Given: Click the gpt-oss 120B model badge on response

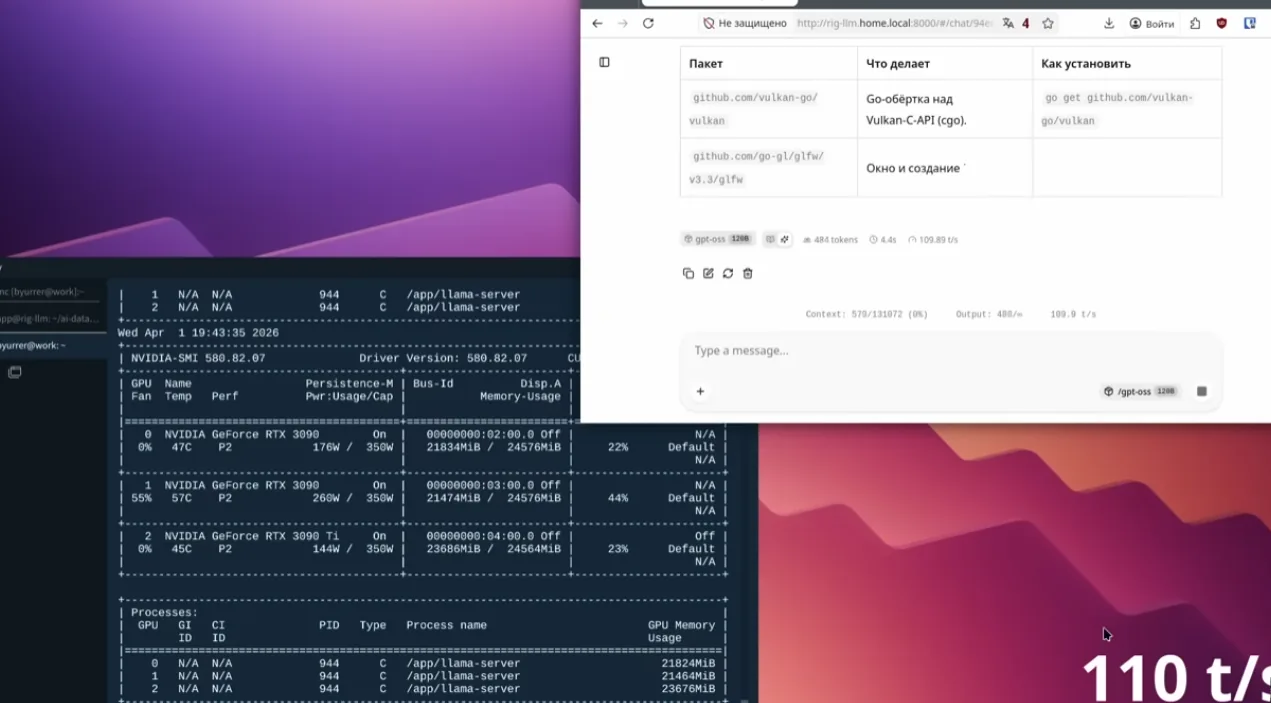Looking at the screenshot, I should 718,239.
